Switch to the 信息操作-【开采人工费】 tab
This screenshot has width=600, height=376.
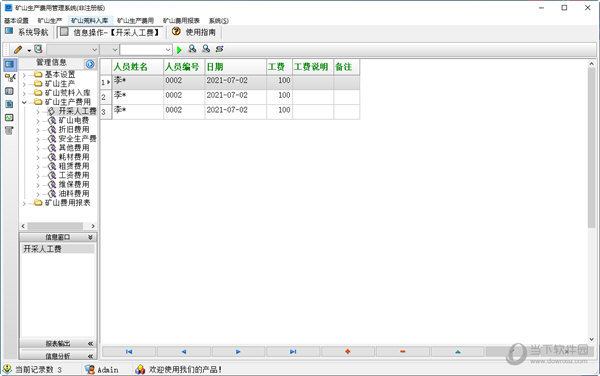(111, 32)
